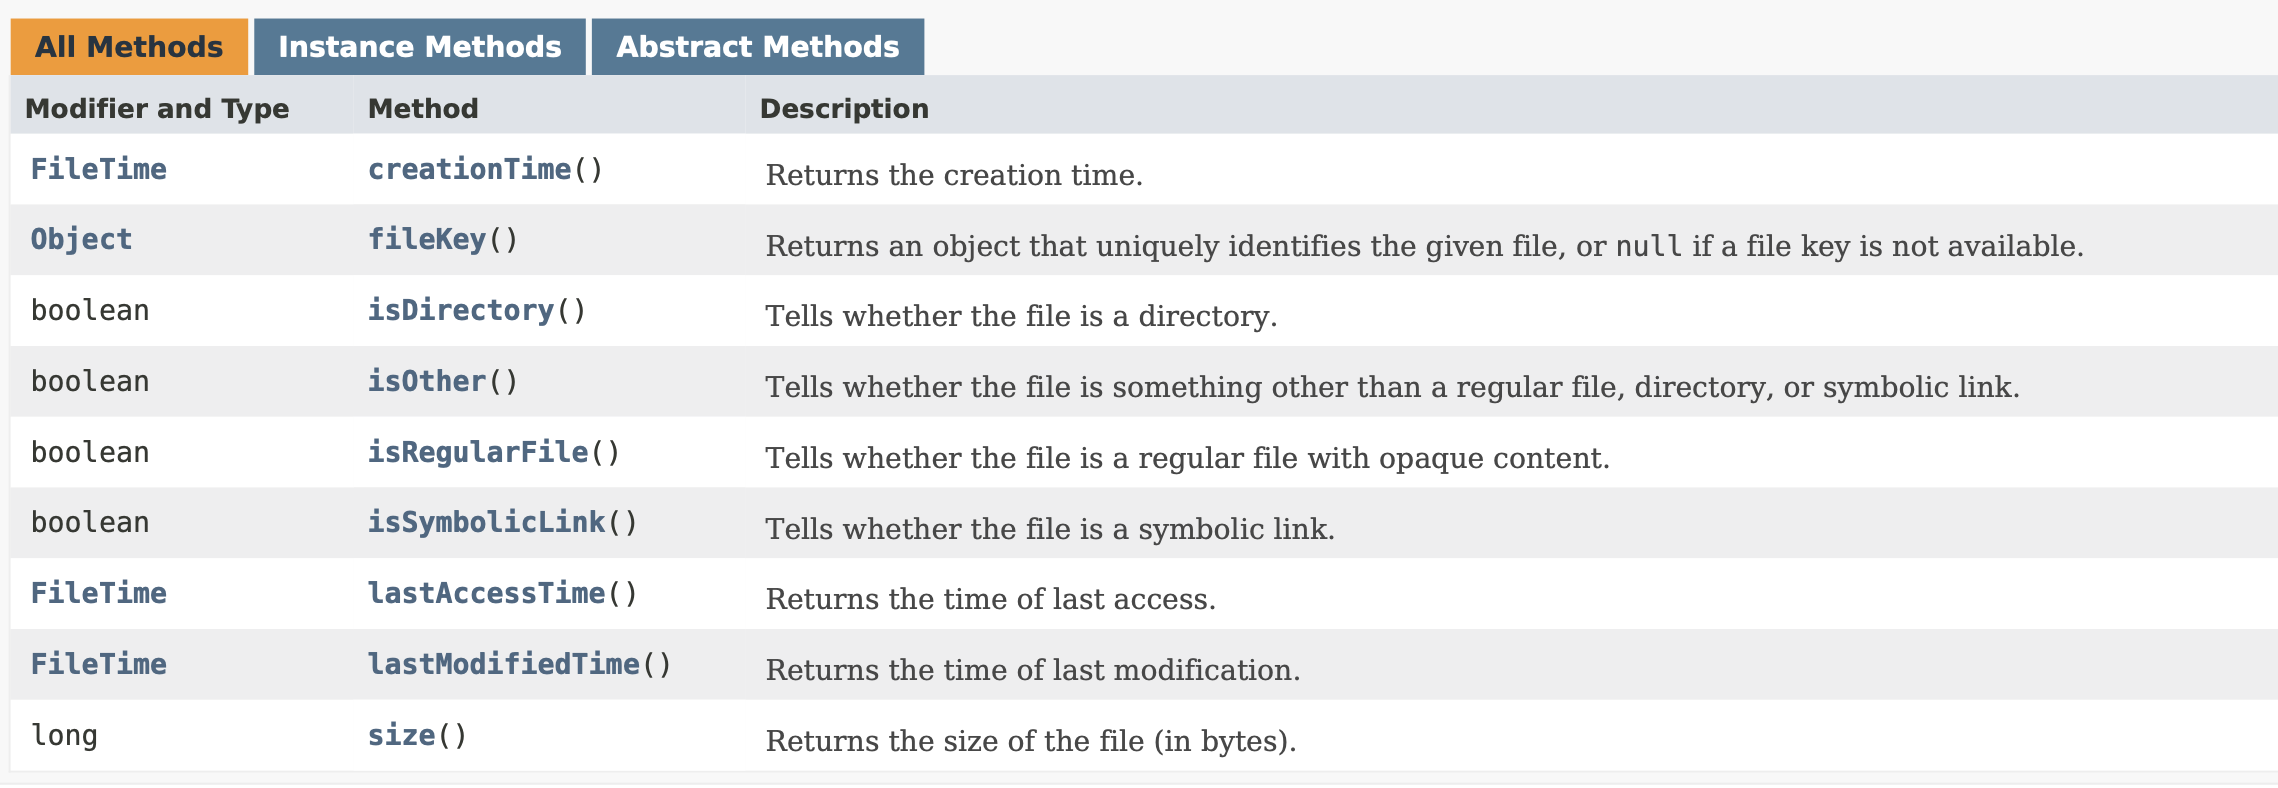Switch to the Instance Methods tab
2278x788 pixels.
click(x=420, y=45)
